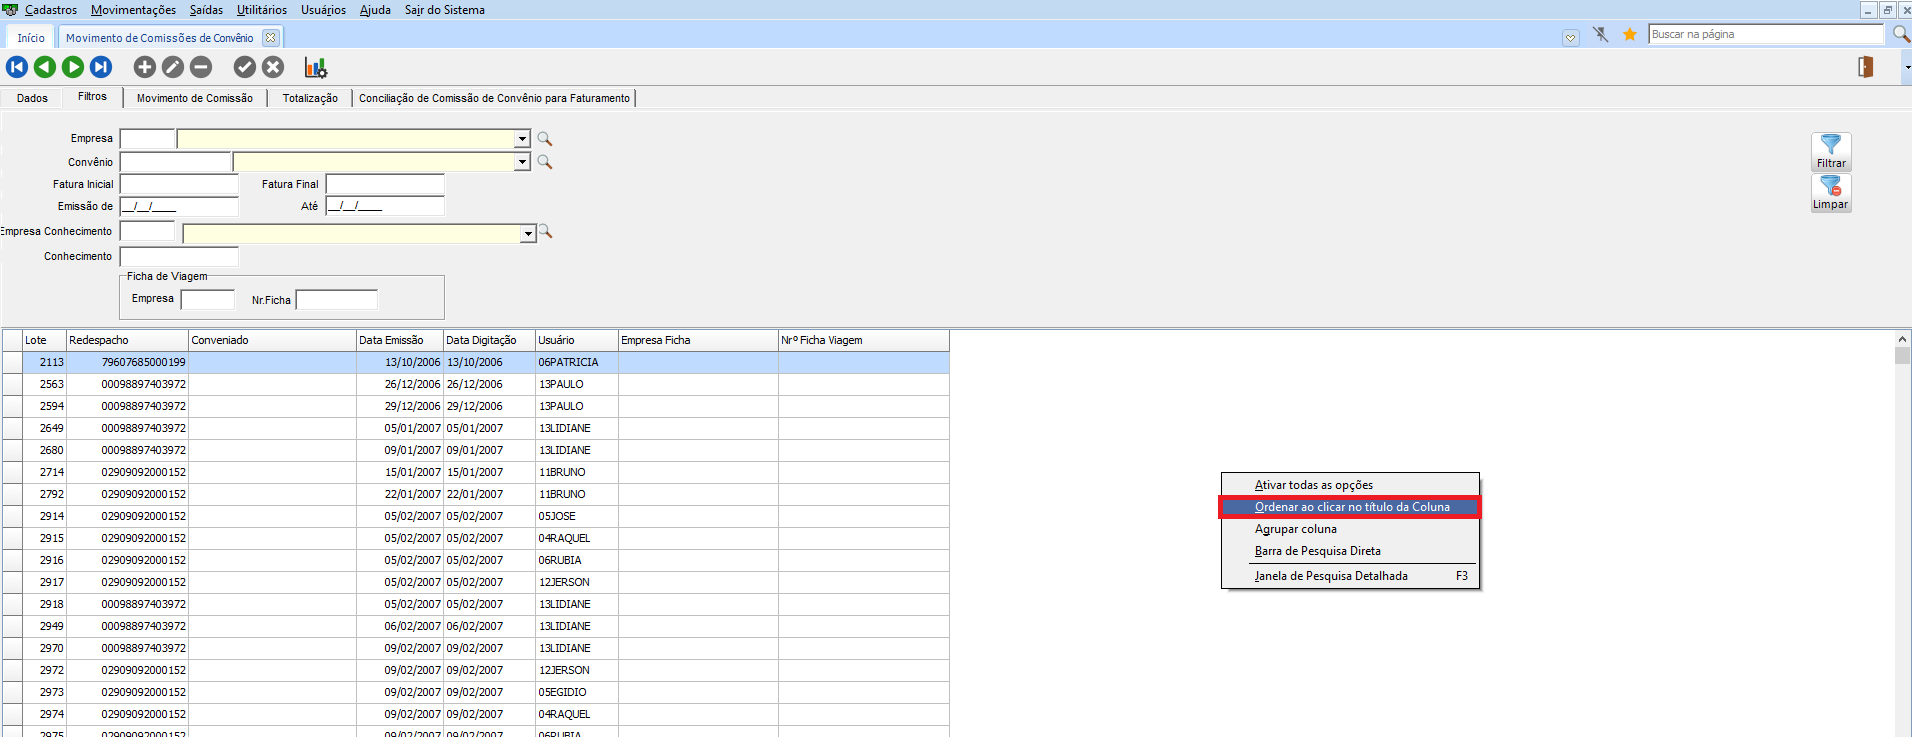Go to the first record
The width and height of the screenshot is (1912, 737).
coord(17,67)
